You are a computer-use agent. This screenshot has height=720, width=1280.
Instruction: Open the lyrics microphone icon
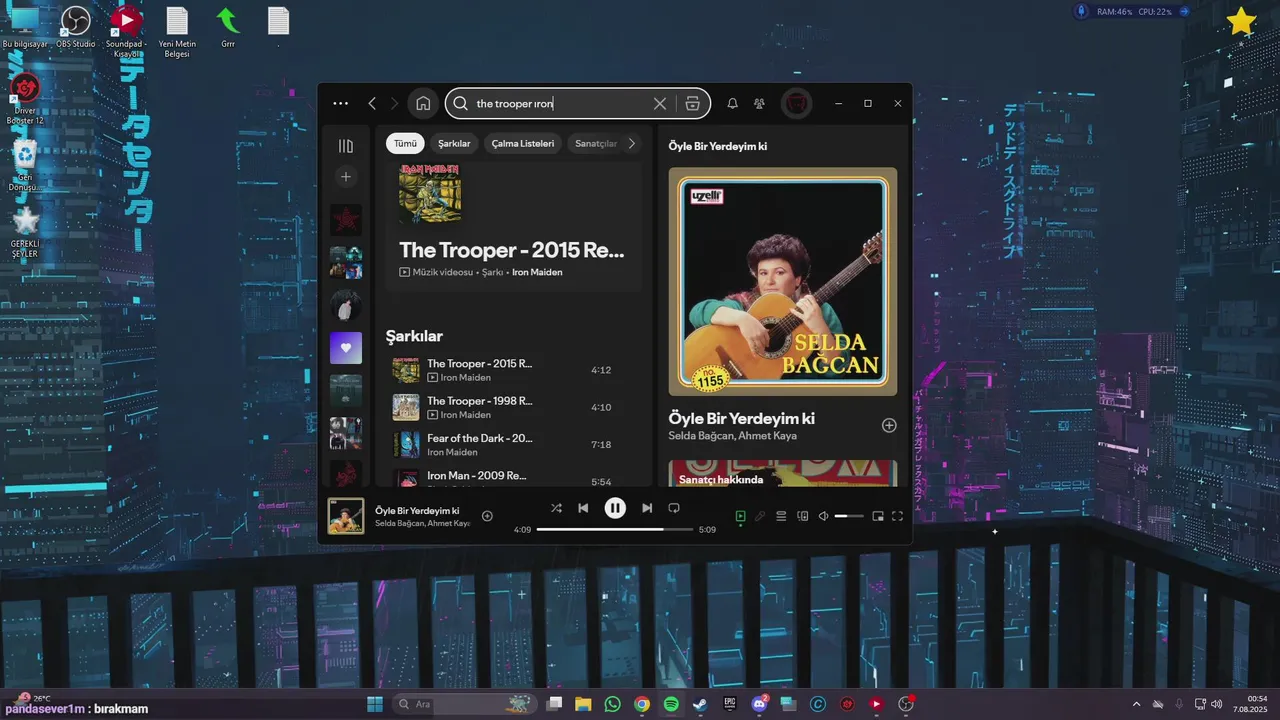click(x=760, y=516)
